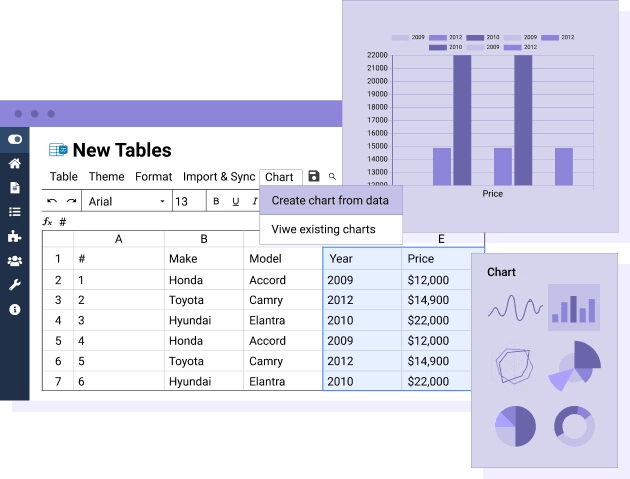Screen dimensions: 630x479
Task: Click the undo arrow
Action: 52,201
